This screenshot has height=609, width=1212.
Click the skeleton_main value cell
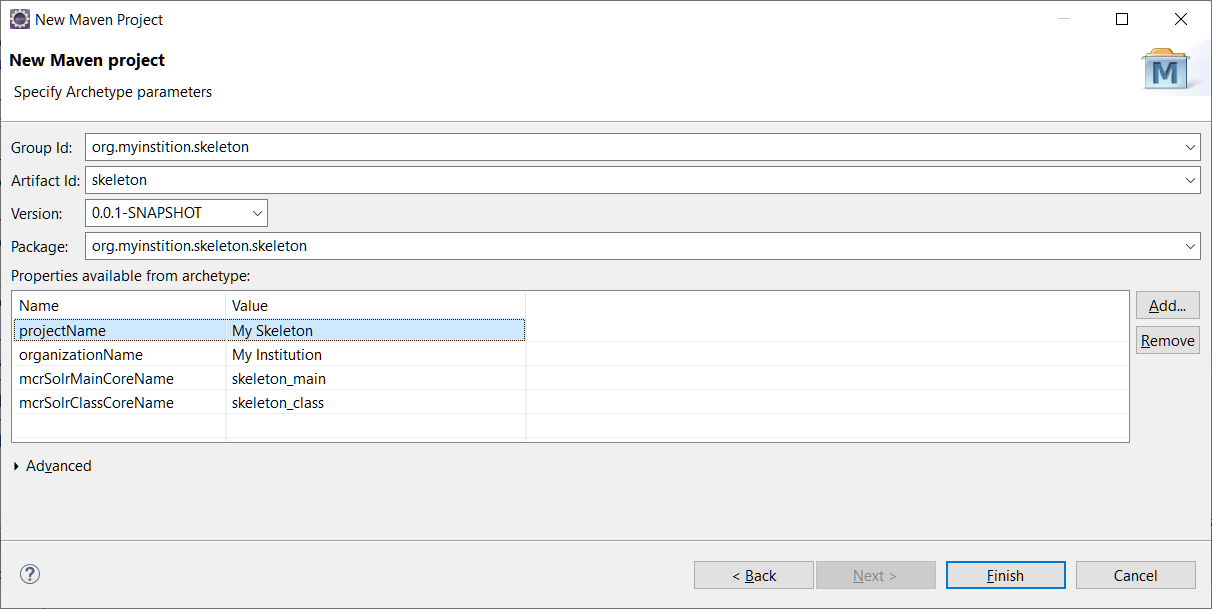pos(376,378)
